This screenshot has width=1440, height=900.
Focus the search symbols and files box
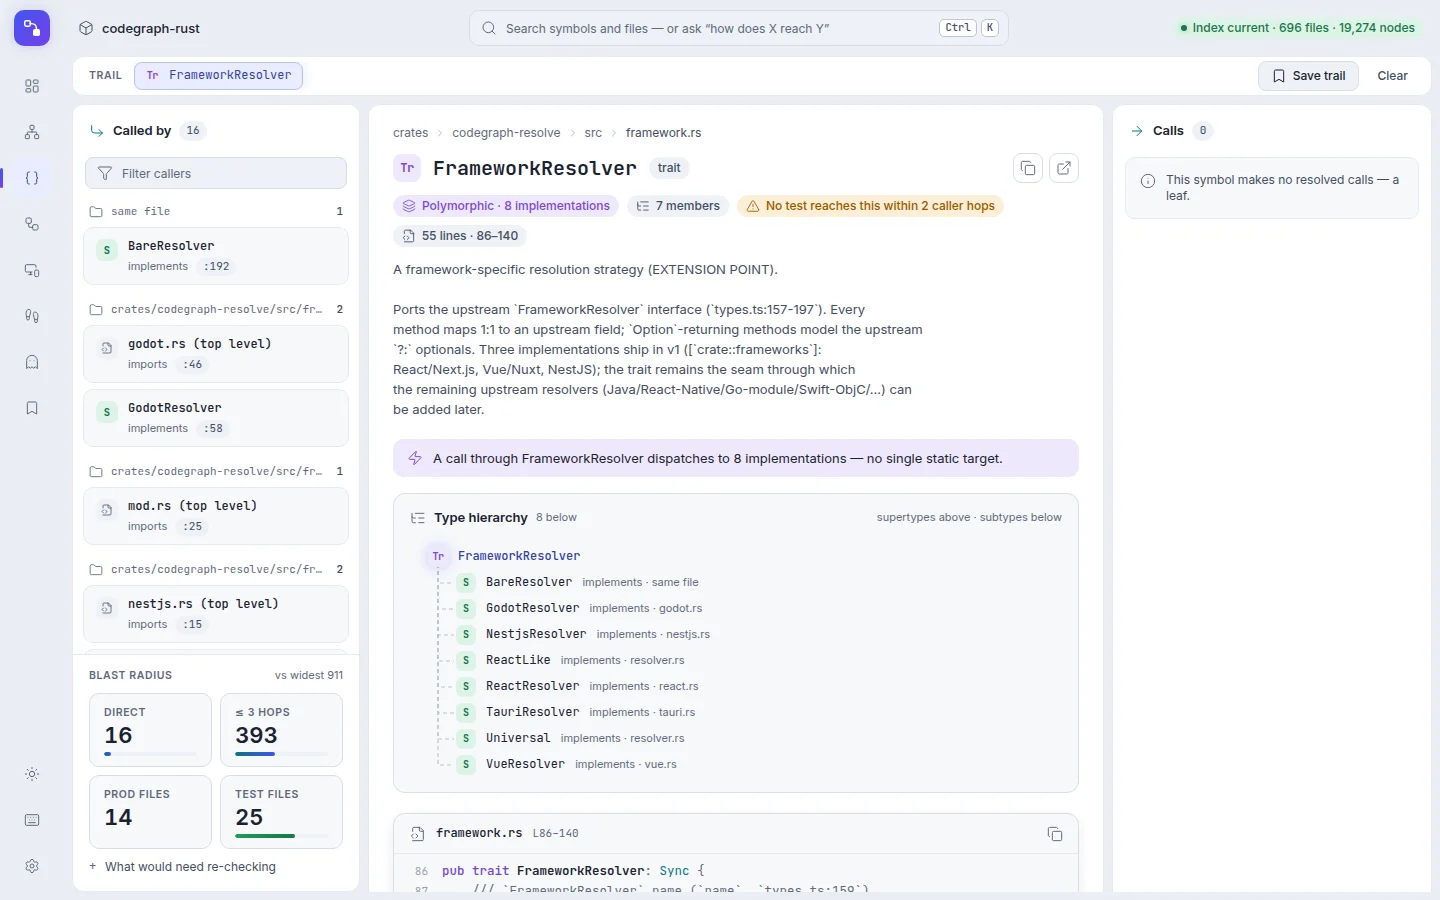[x=739, y=28]
